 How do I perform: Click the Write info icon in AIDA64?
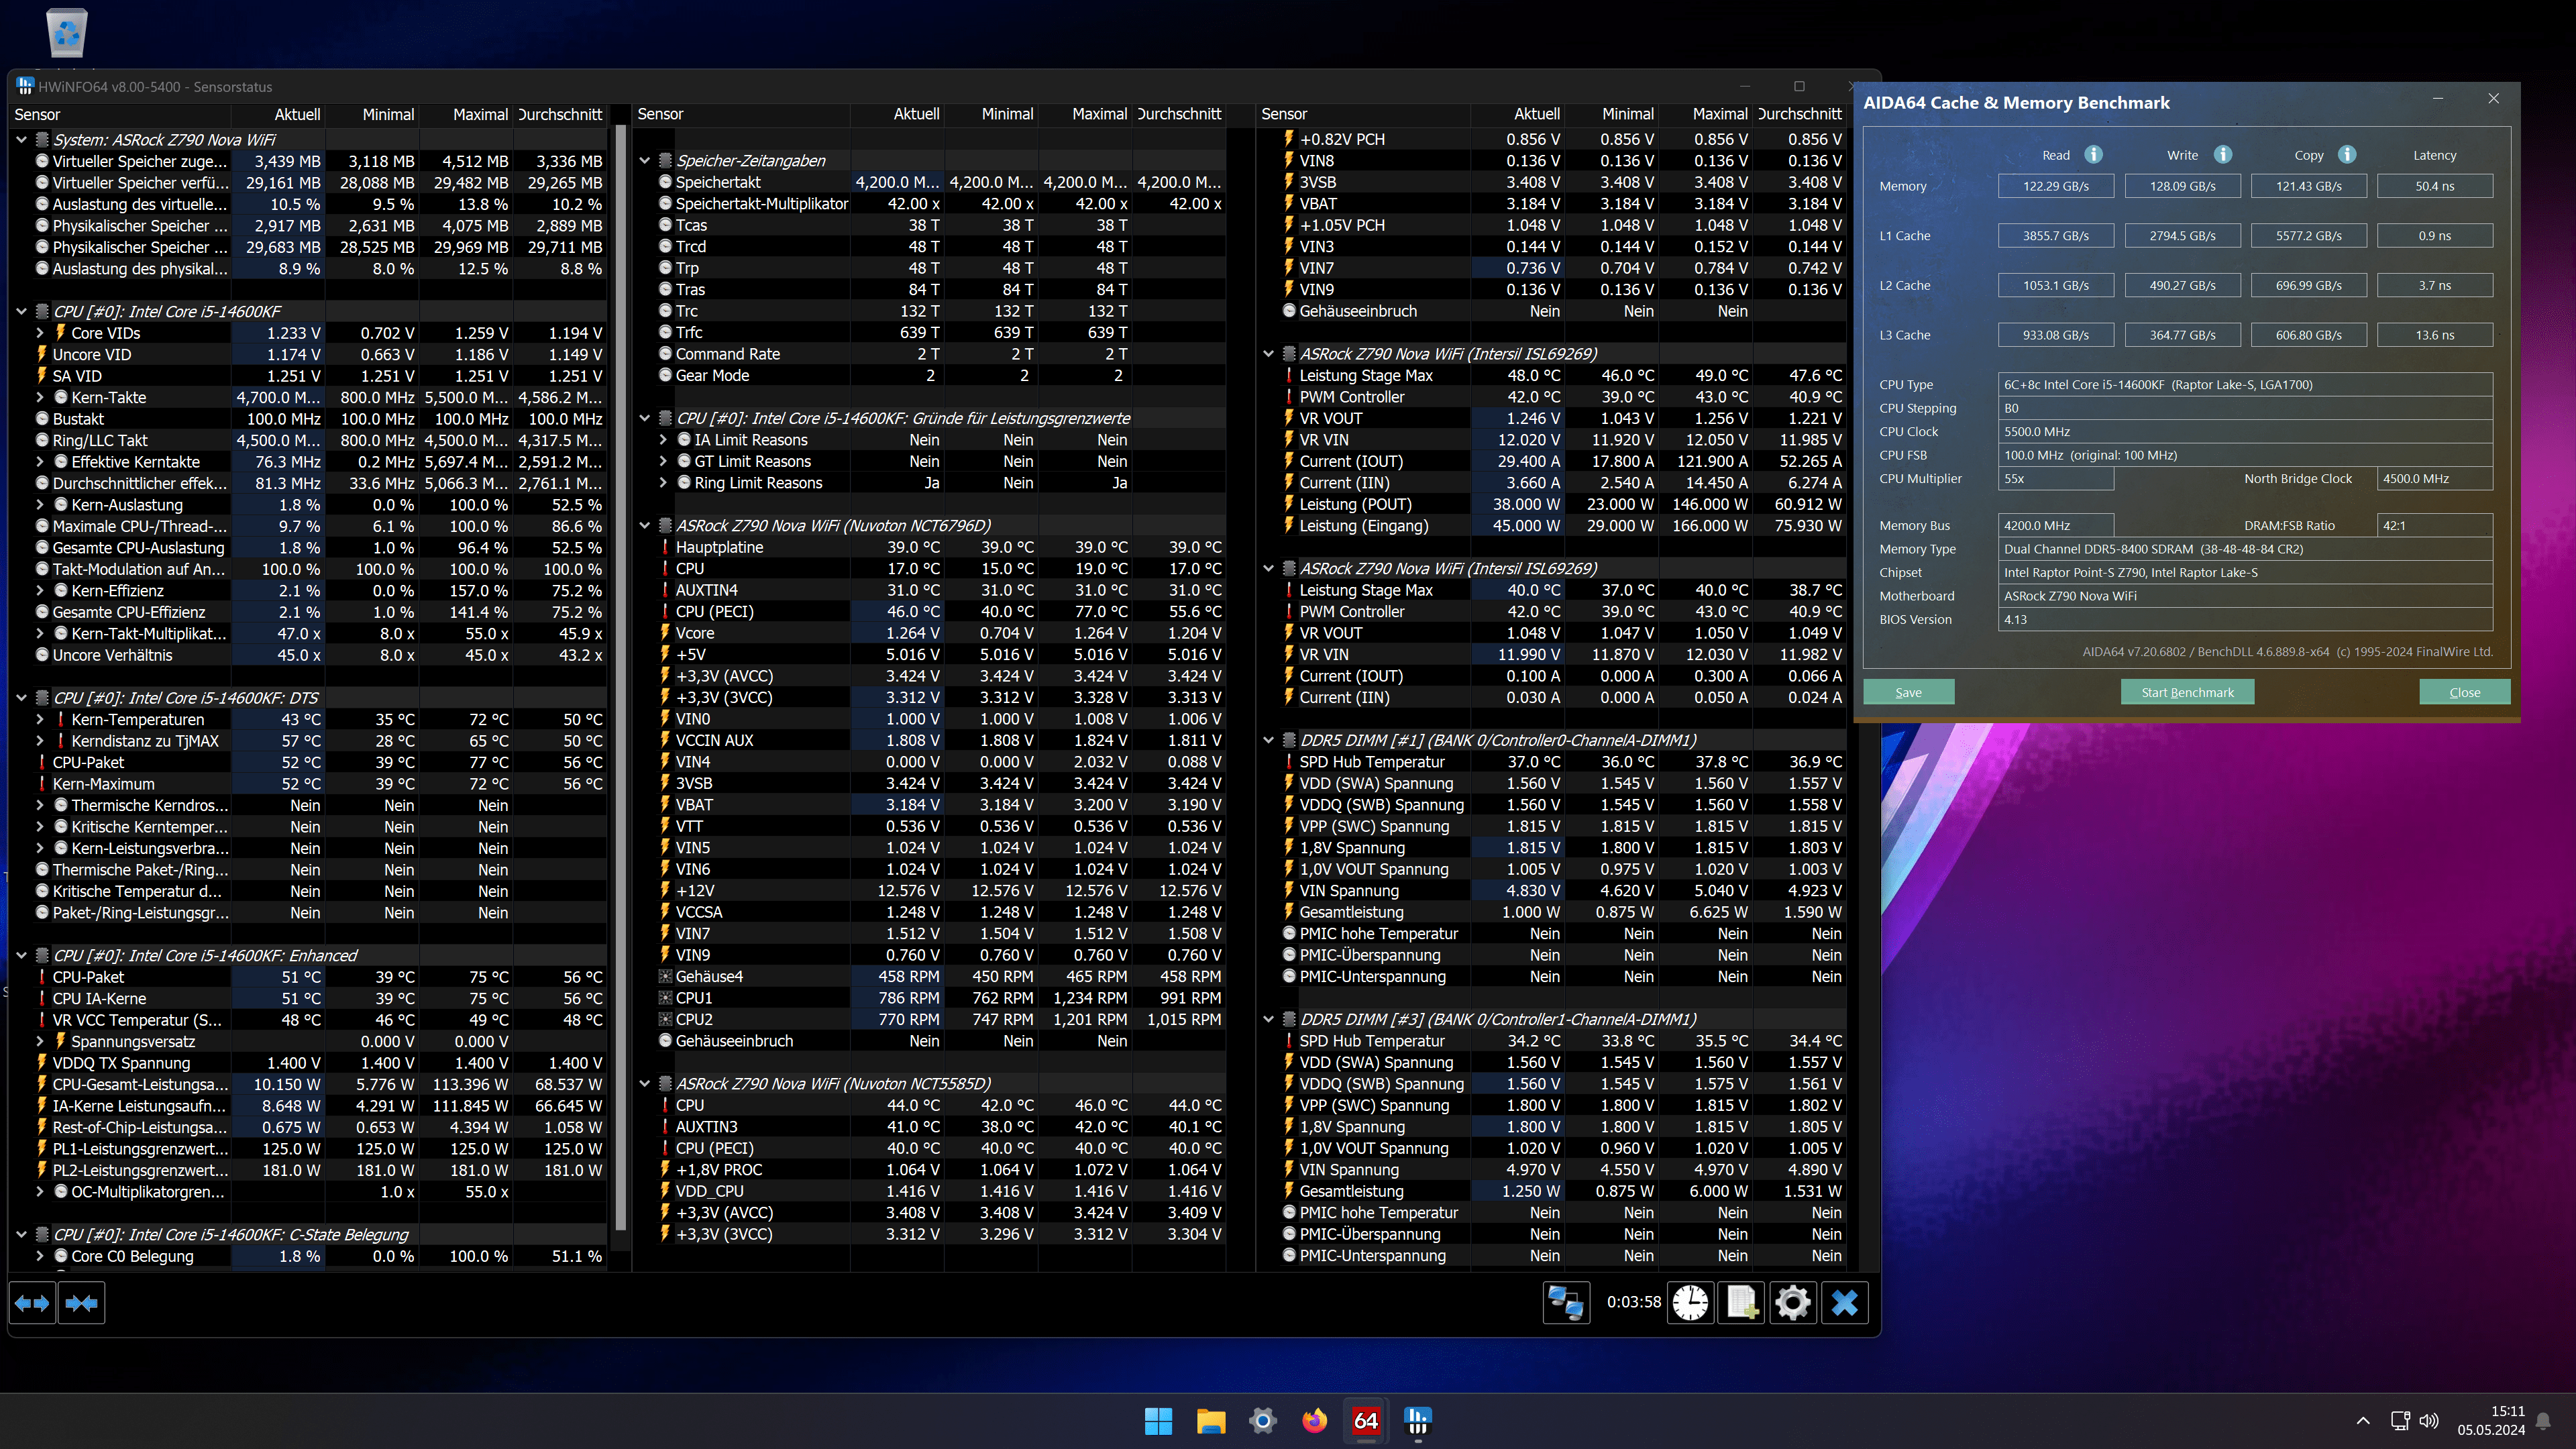[x=2222, y=155]
